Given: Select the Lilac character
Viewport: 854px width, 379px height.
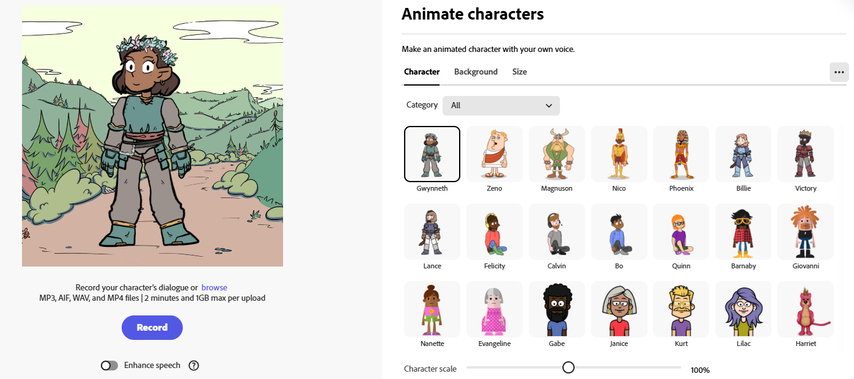Looking at the screenshot, I should tap(743, 309).
